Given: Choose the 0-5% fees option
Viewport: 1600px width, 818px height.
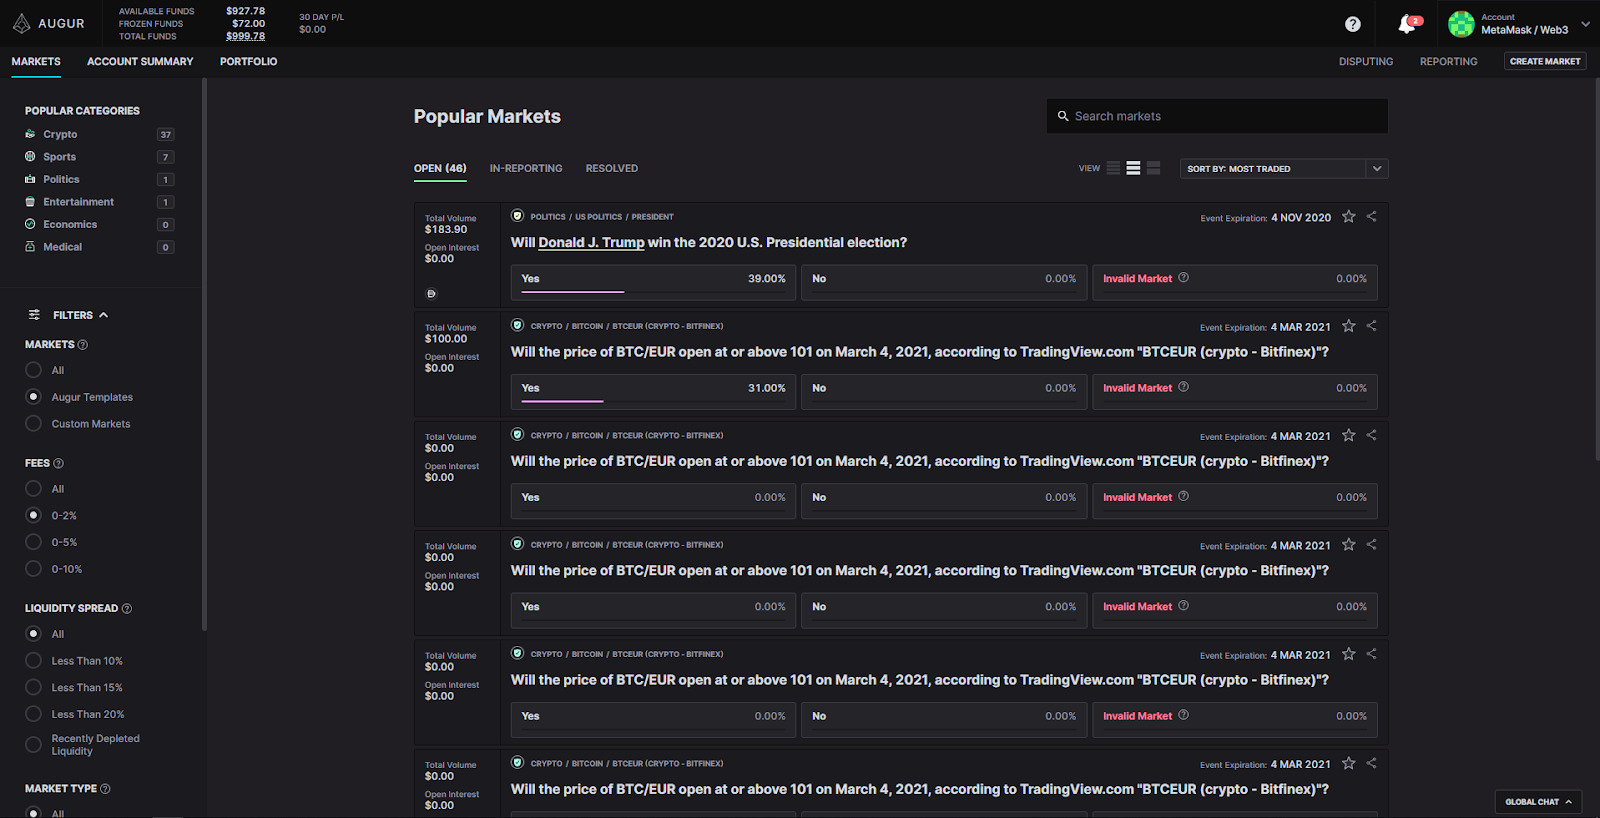Looking at the screenshot, I should tap(33, 542).
